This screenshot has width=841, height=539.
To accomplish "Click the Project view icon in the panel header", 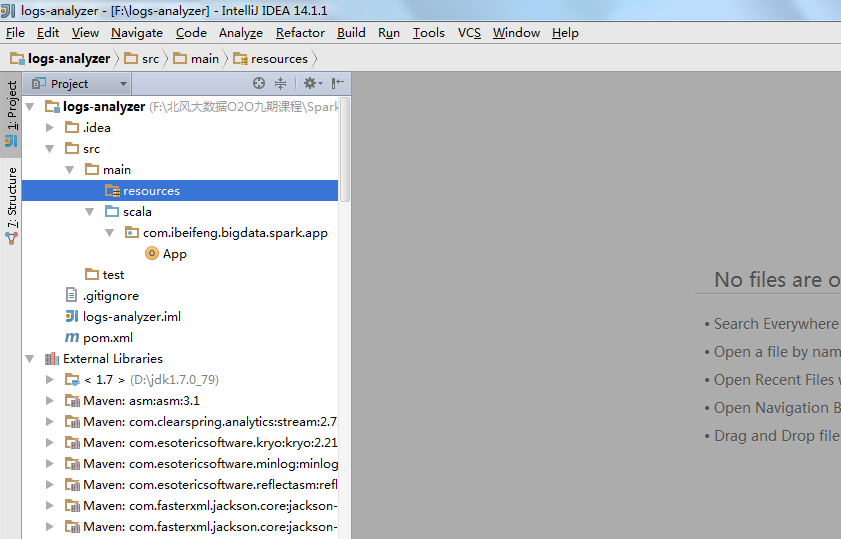I will click(x=38, y=83).
